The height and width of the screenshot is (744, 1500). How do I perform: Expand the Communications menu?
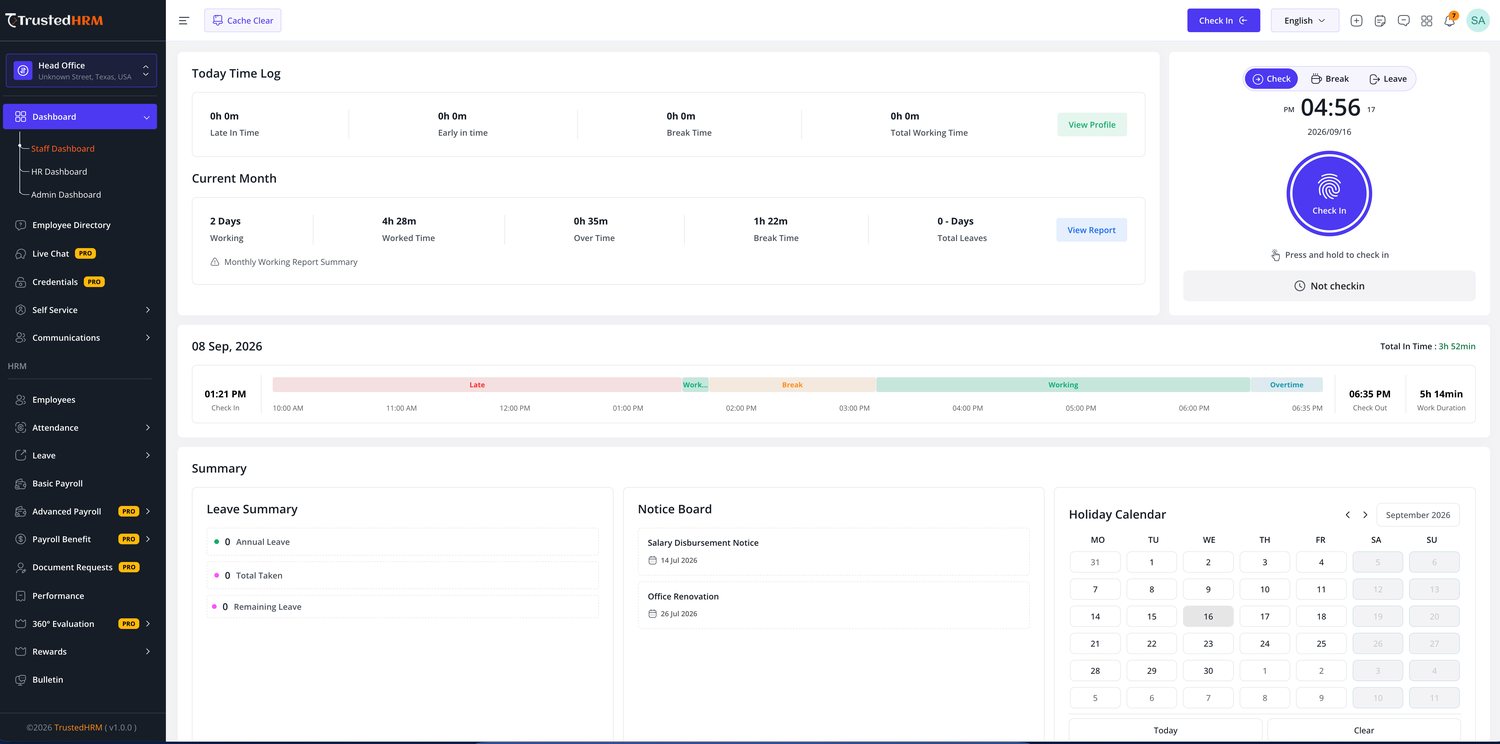pyautogui.click(x=83, y=338)
